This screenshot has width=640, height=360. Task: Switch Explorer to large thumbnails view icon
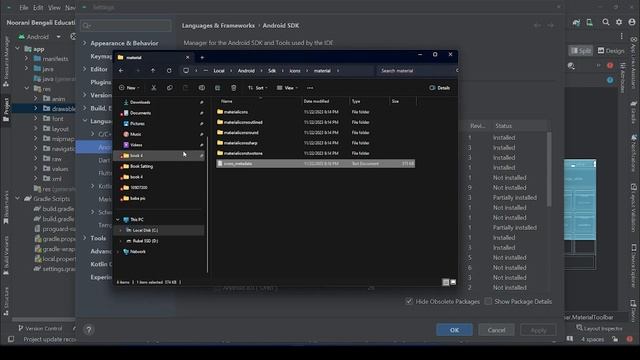coord(453,282)
